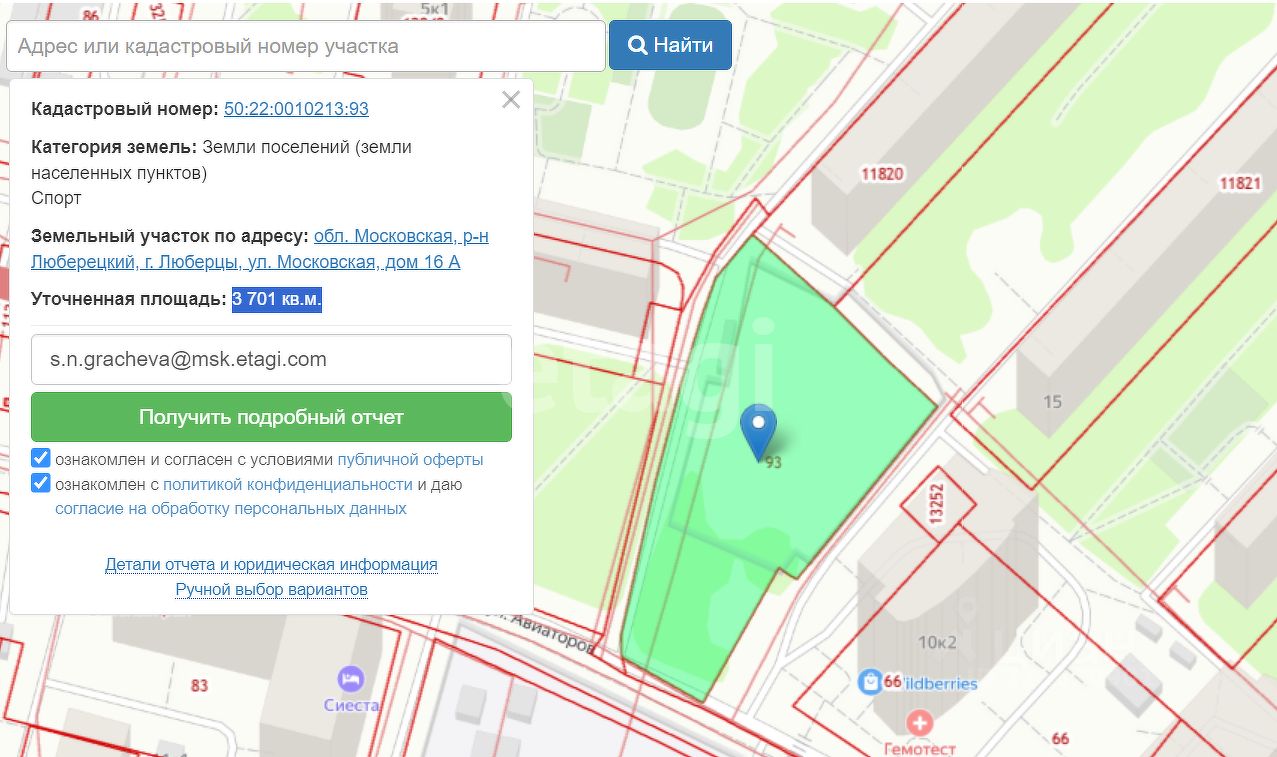The height and width of the screenshot is (757, 1277).
Task: Open Детали отчета и юридическая информация link
Action: (271, 564)
